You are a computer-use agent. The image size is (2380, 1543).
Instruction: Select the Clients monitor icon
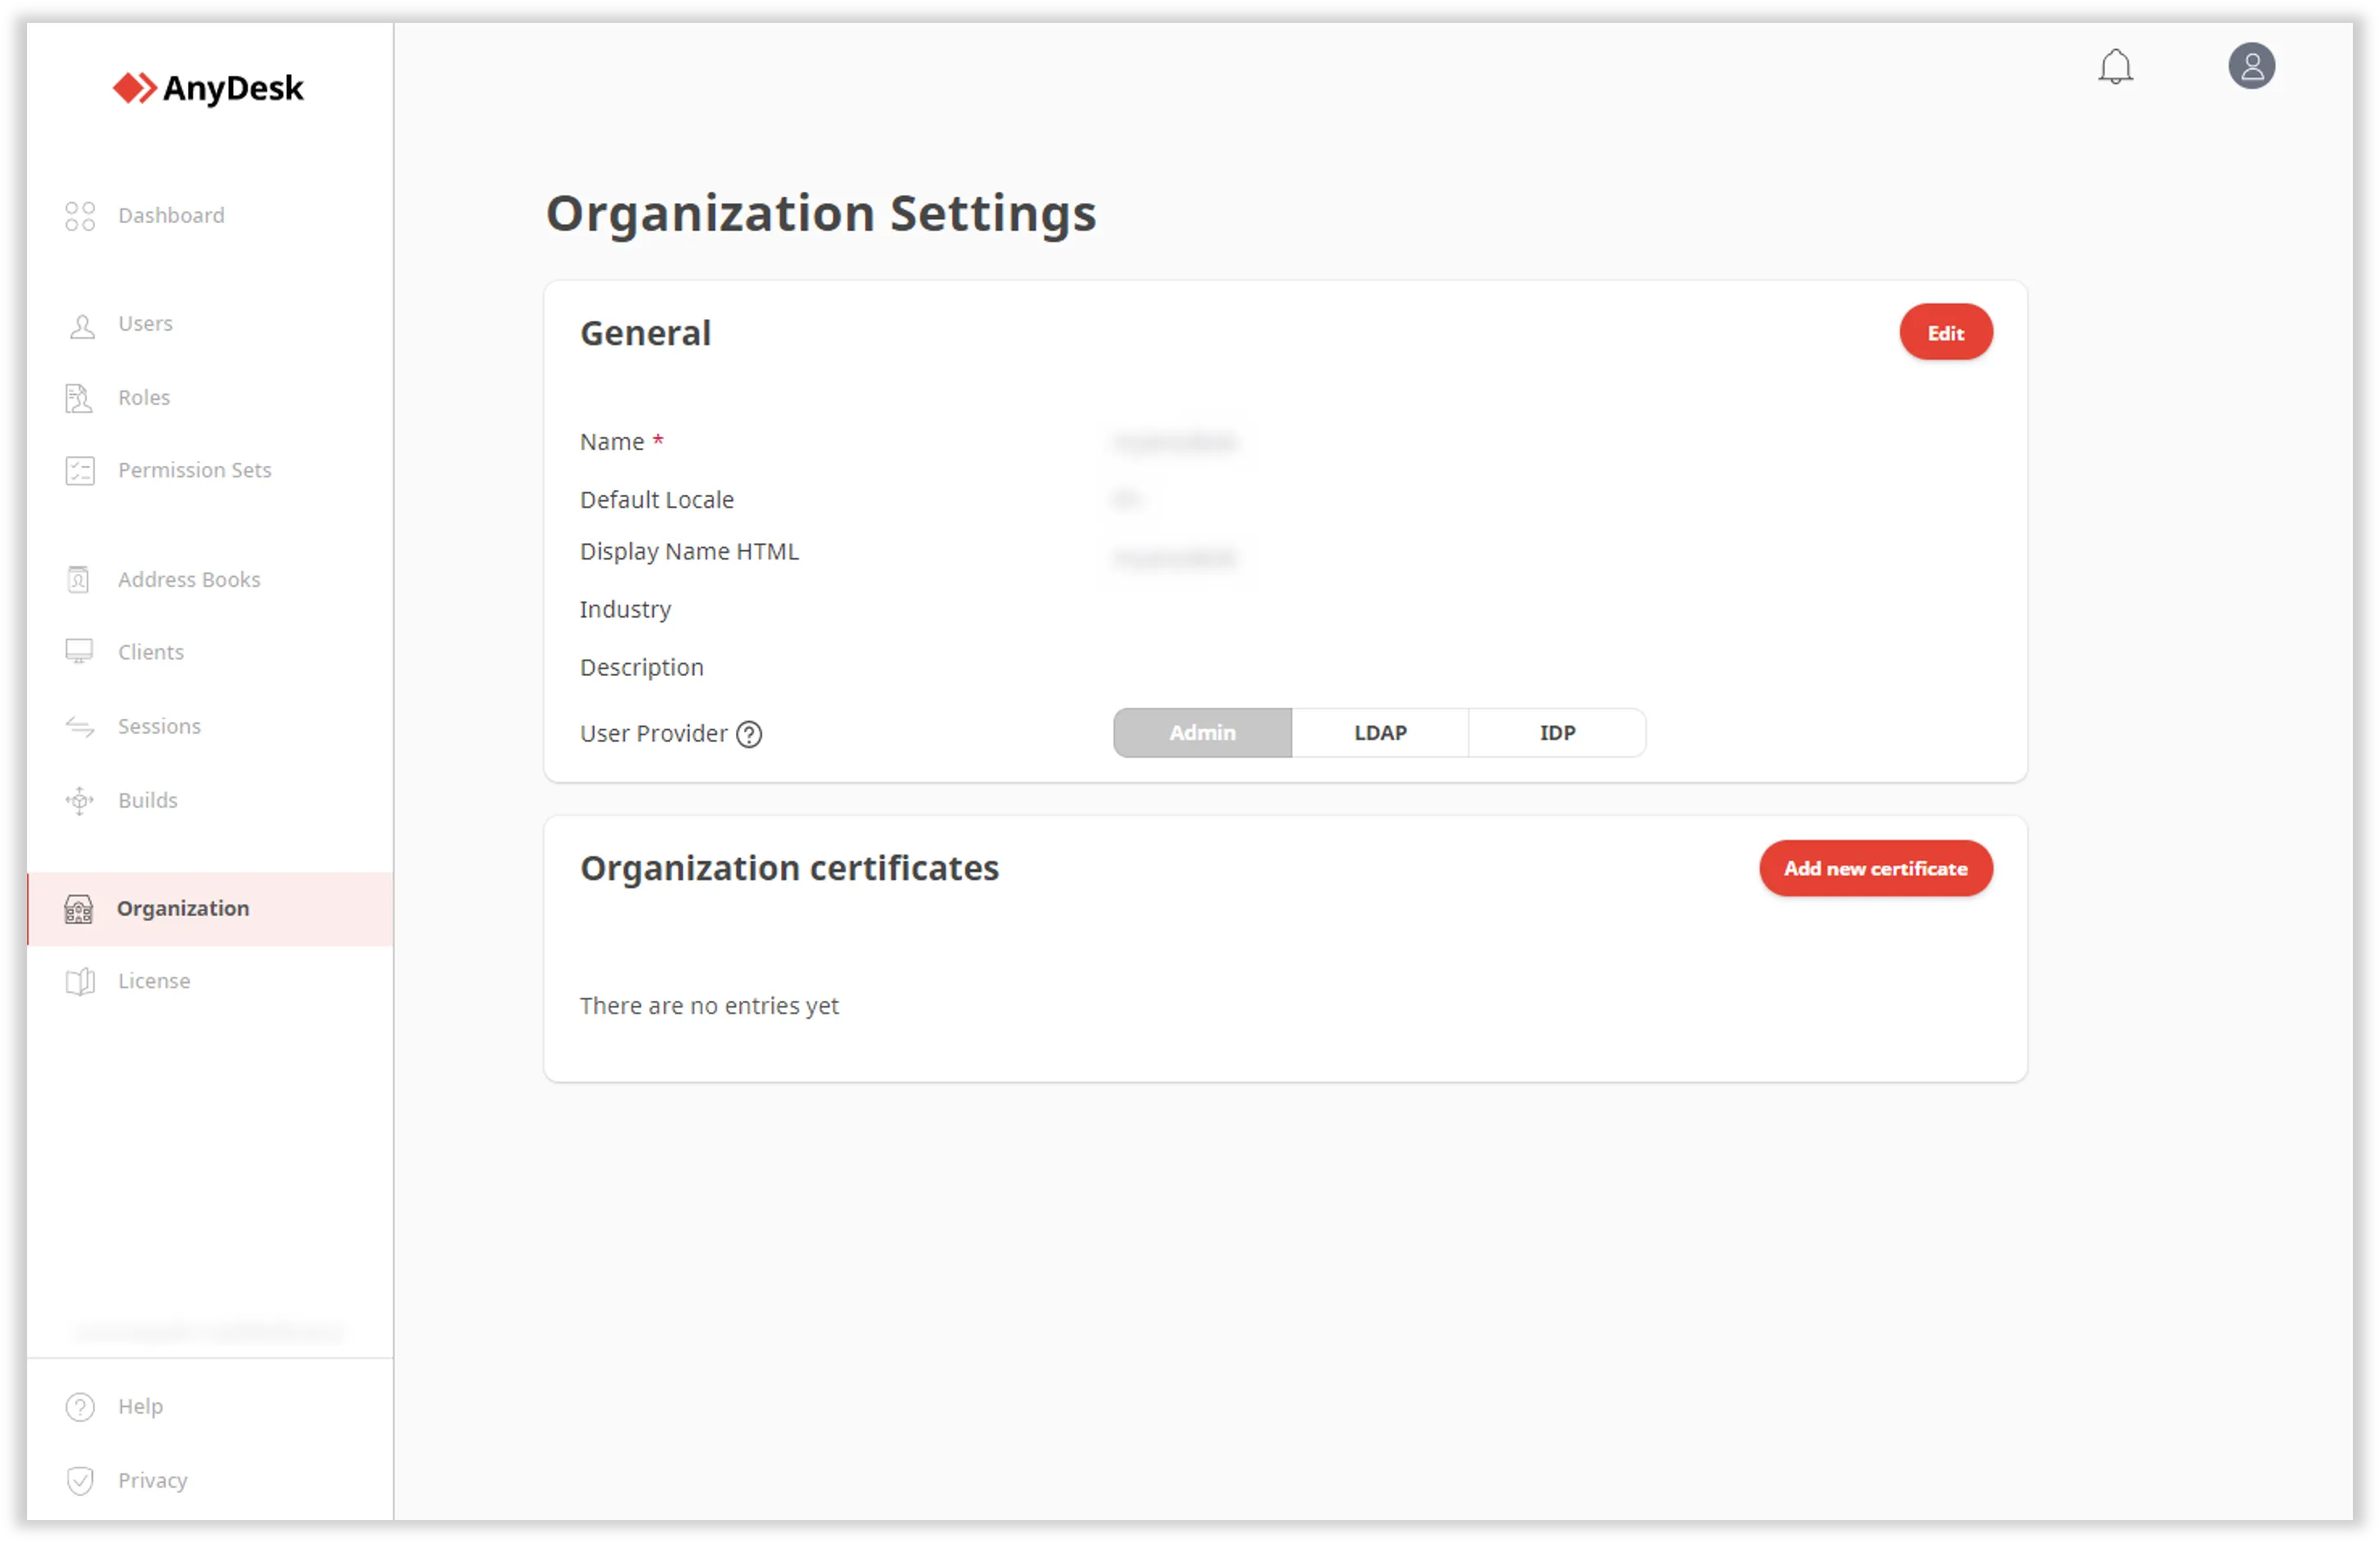click(x=80, y=651)
